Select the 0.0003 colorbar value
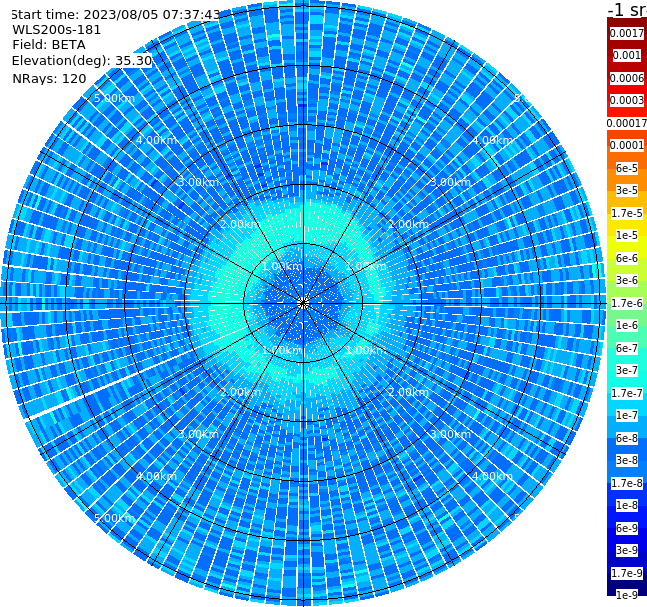647x607 pixels. [x=627, y=100]
